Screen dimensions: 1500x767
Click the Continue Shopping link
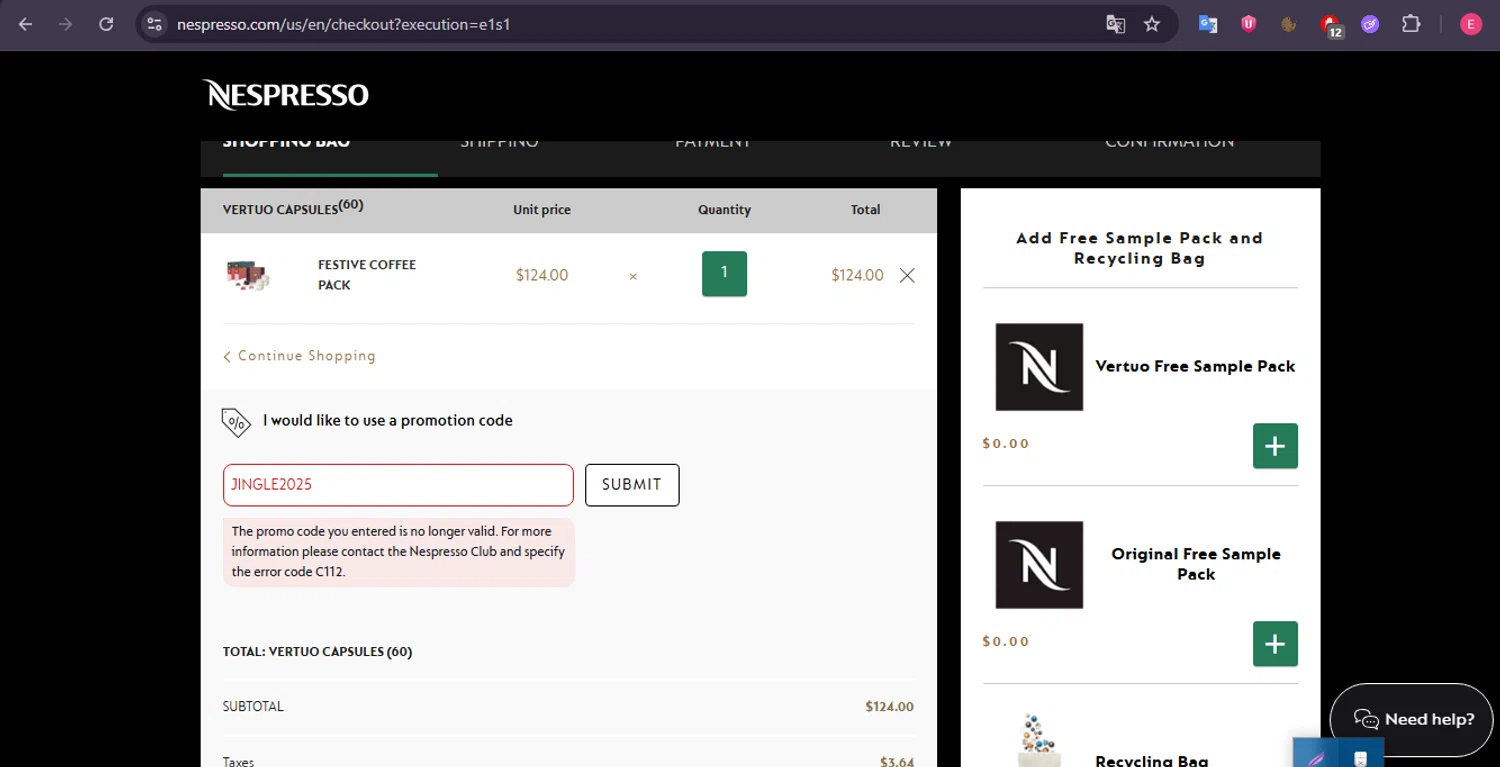300,356
